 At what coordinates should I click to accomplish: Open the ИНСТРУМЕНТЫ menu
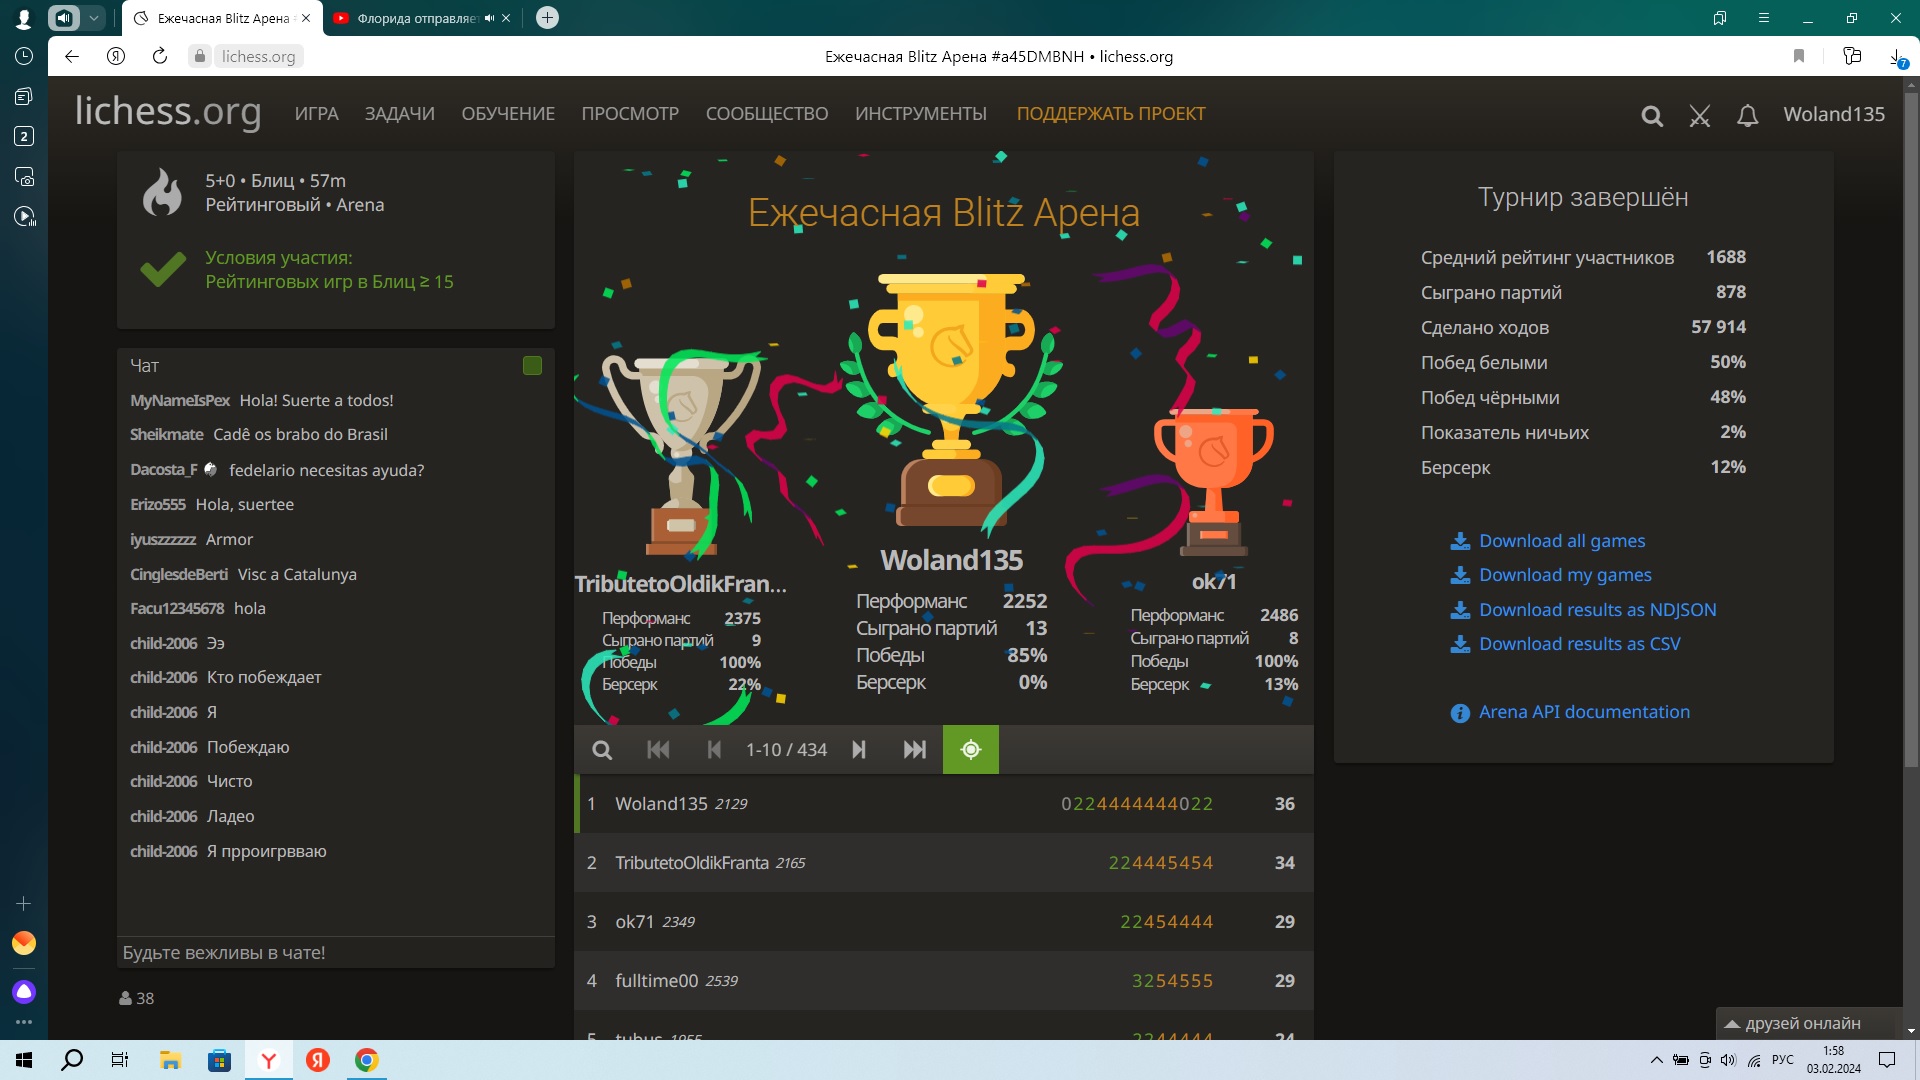[x=920, y=114]
